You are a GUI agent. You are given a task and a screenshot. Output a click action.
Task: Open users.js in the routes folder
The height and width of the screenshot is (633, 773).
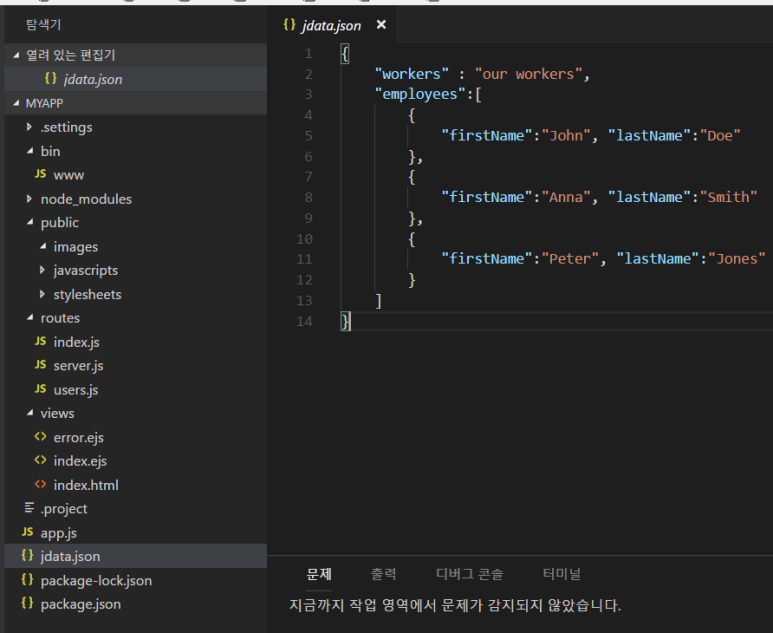coord(76,390)
